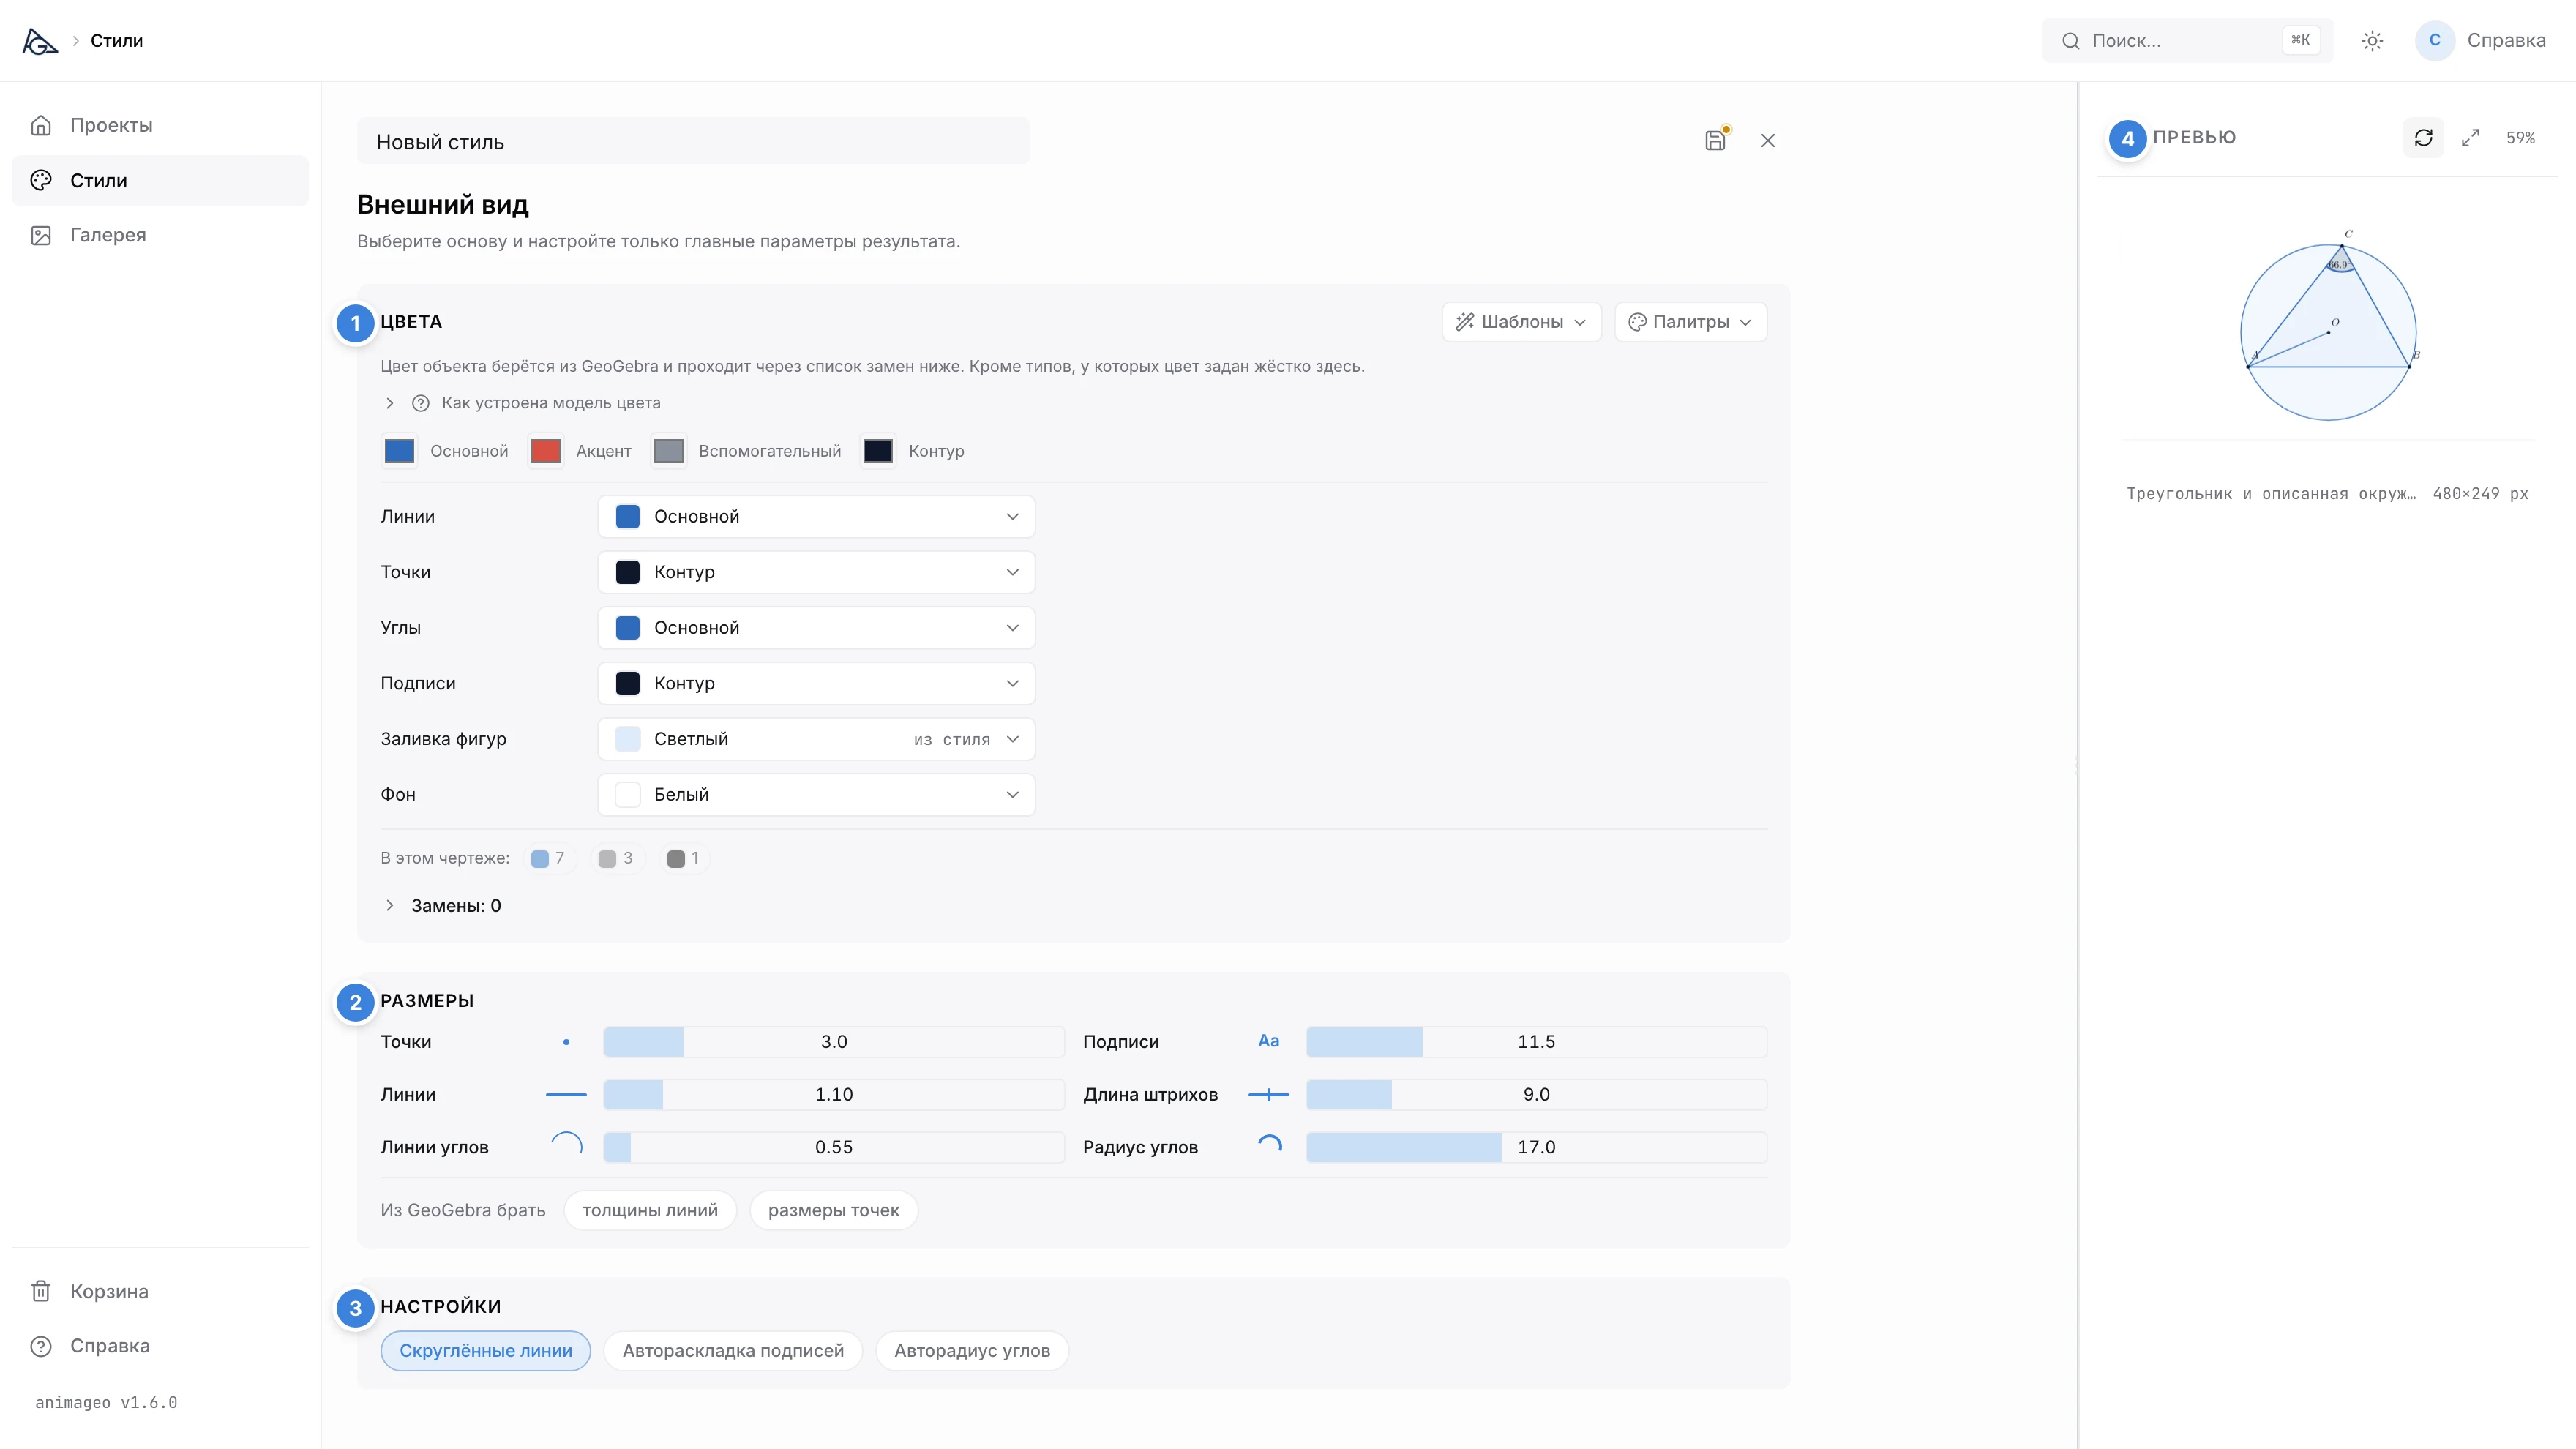Click the Новый стиль name field
This screenshot has width=2576, height=1449.
(693, 141)
